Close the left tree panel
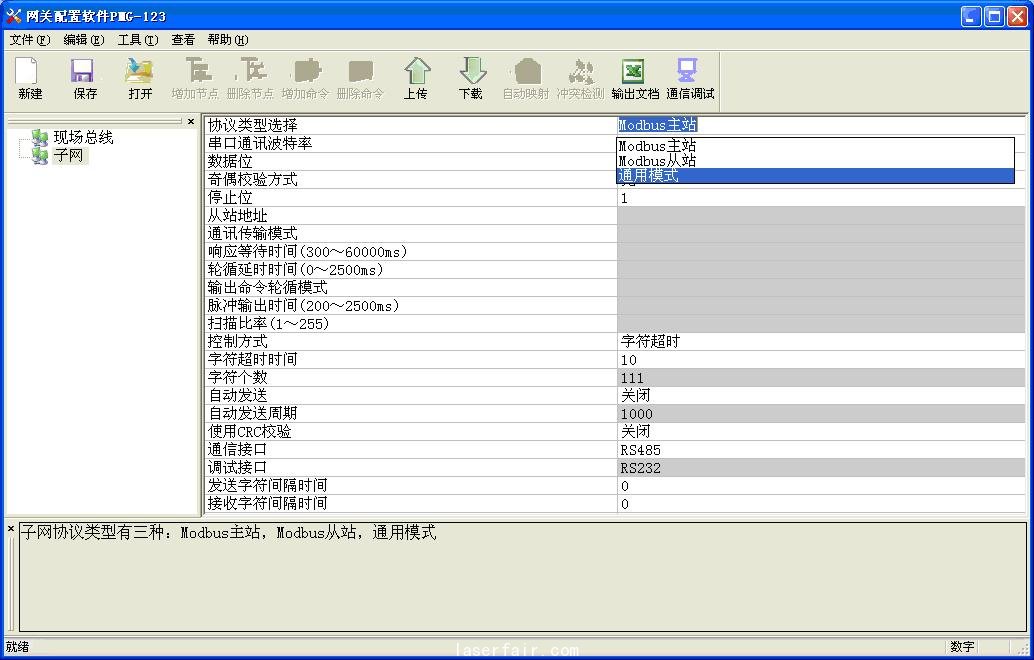Viewport: 1034px width, 660px height. click(x=191, y=122)
